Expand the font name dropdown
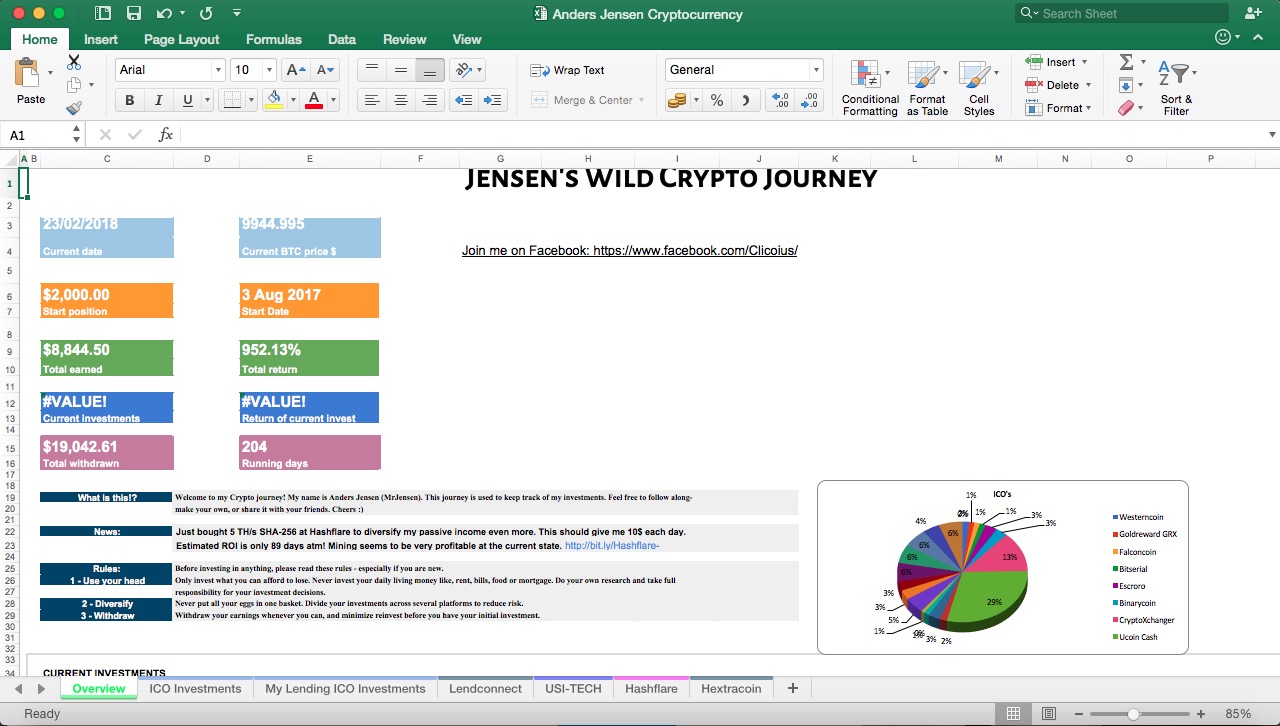This screenshot has width=1280, height=726. point(218,70)
